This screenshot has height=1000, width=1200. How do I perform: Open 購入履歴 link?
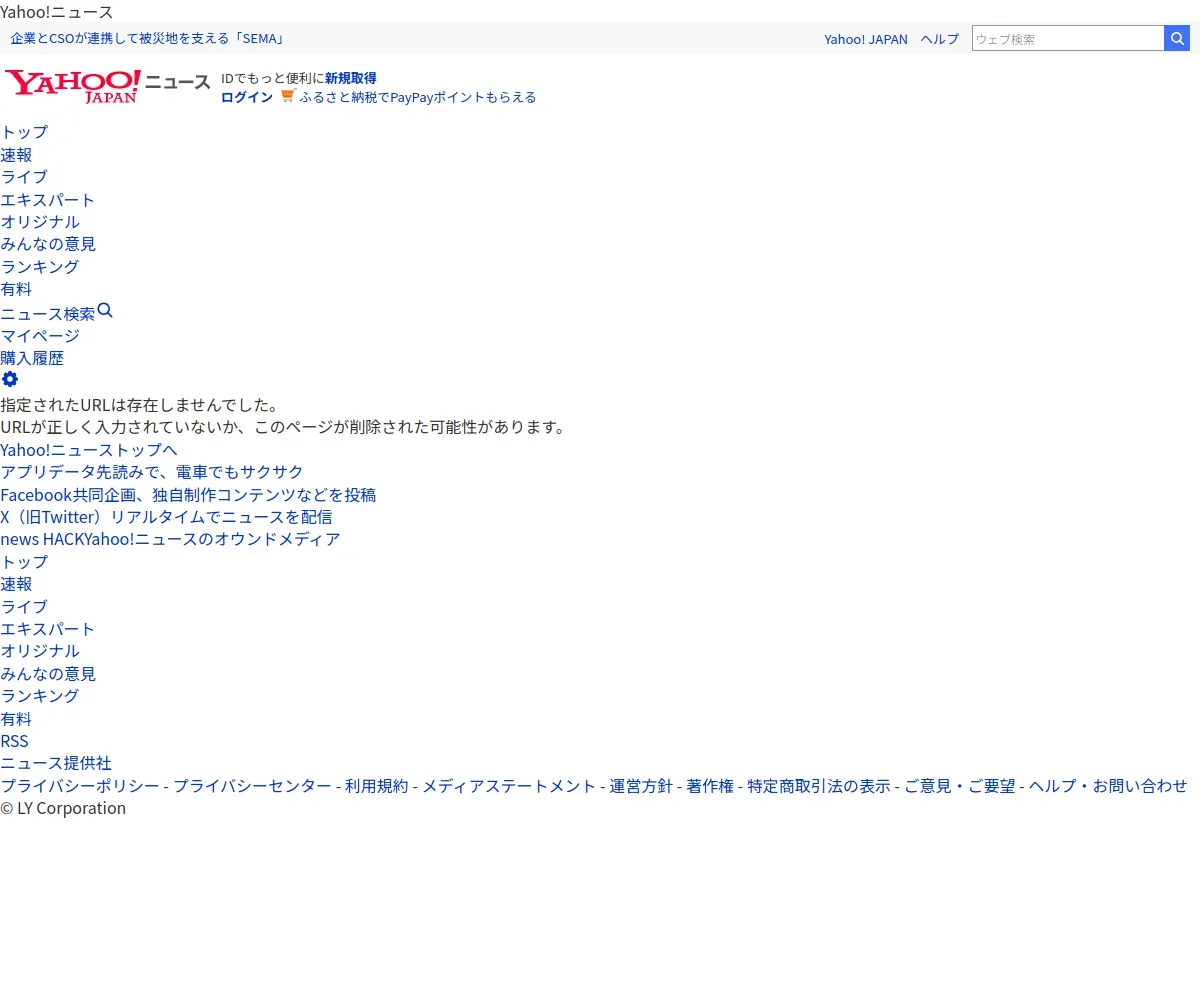click(32, 358)
